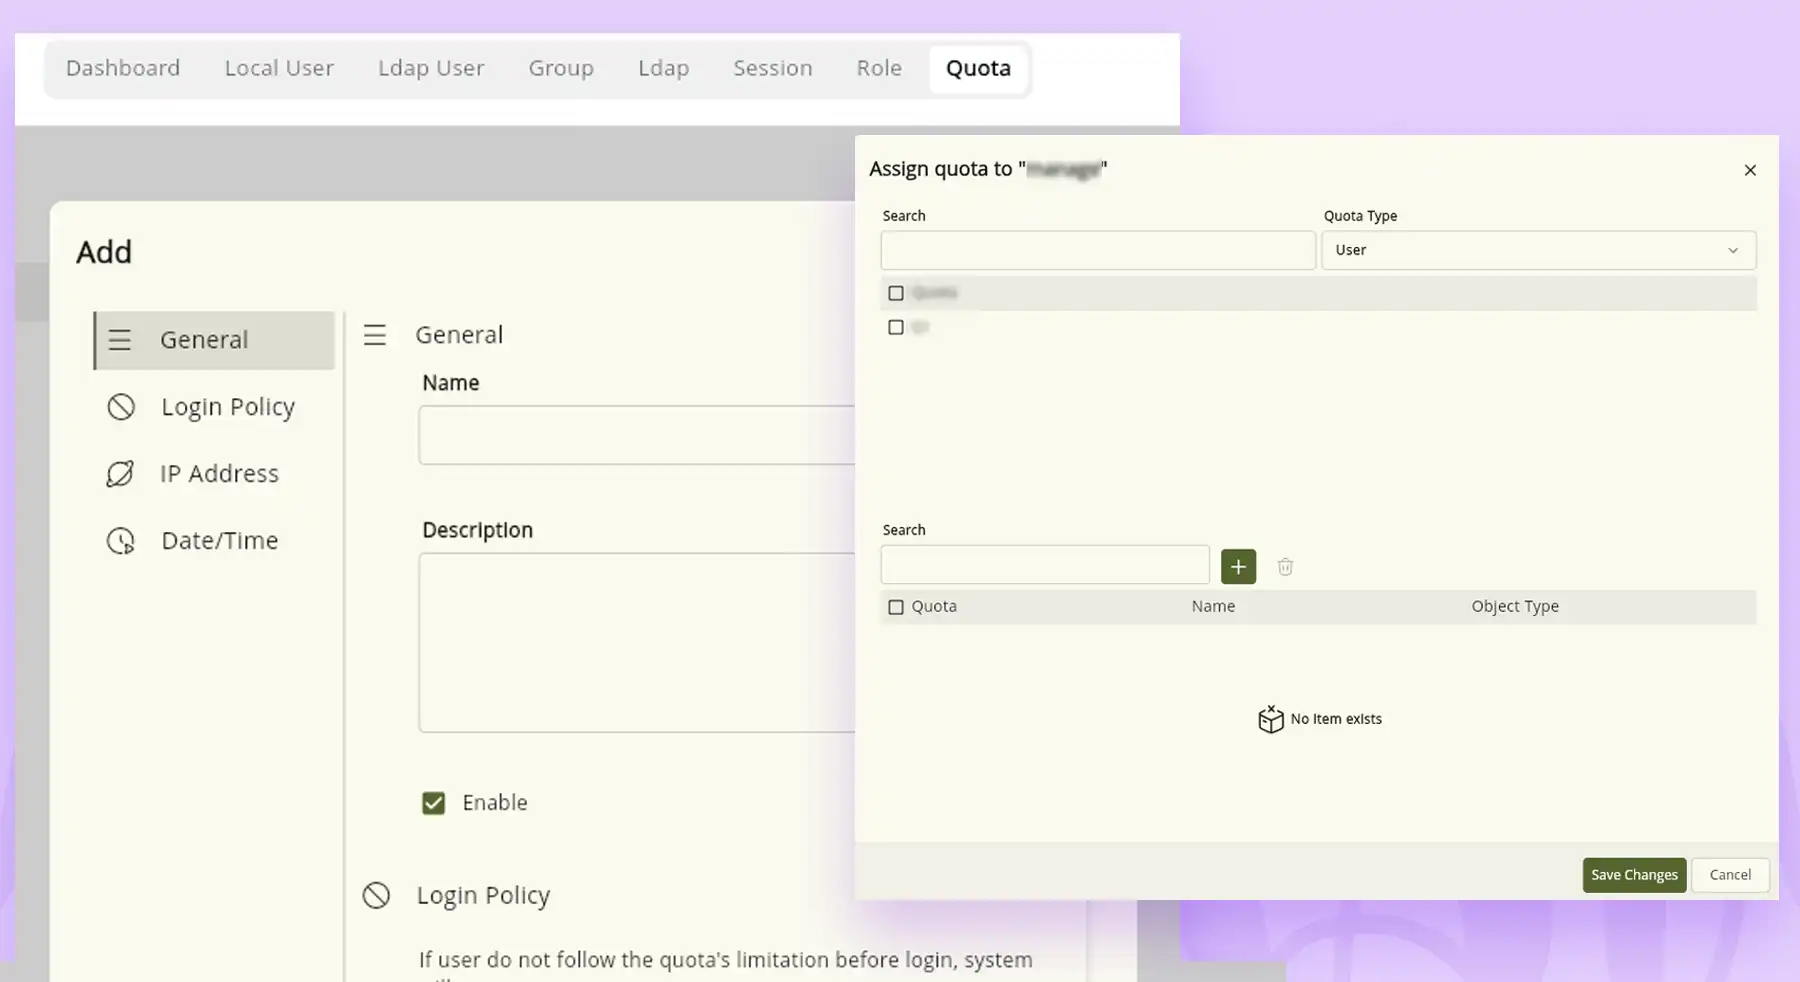
Task: Uncheck the Enable checkbox
Action: 433,803
